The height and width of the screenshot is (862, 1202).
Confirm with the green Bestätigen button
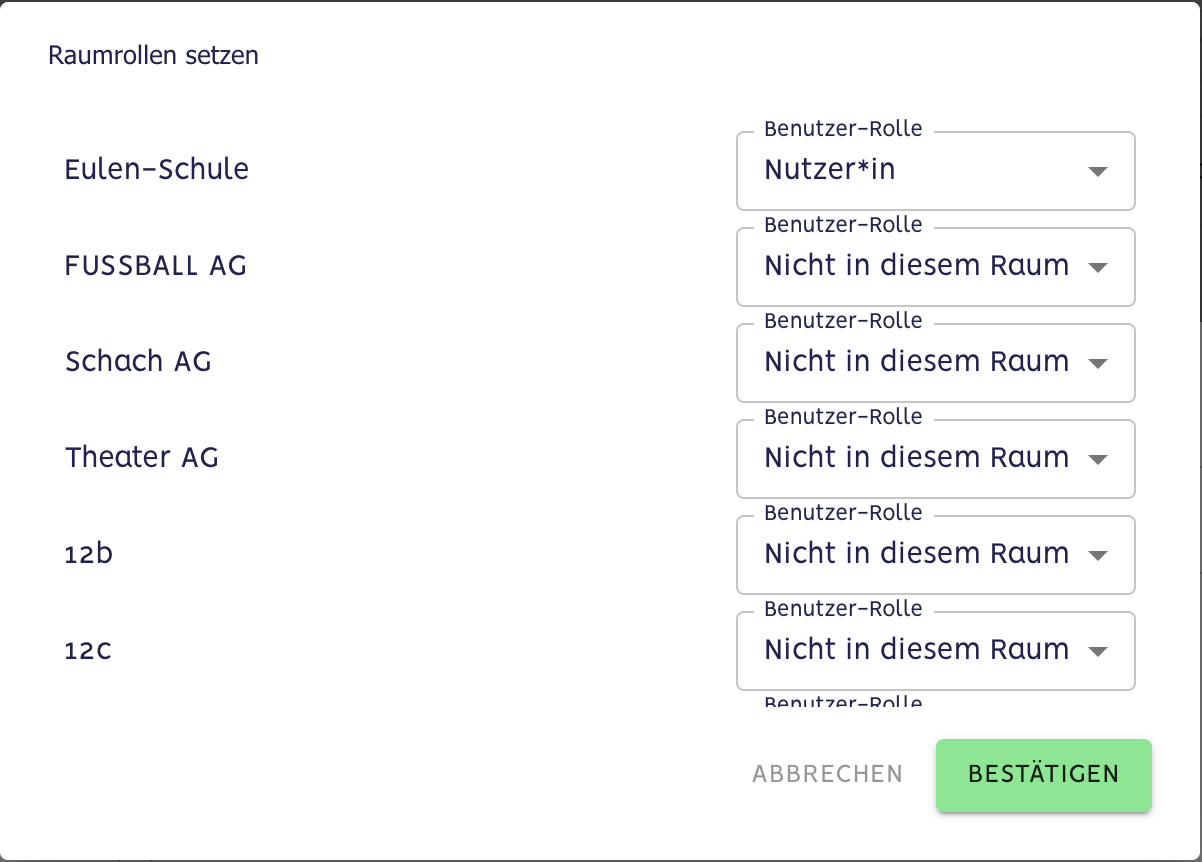[1043, 774]
